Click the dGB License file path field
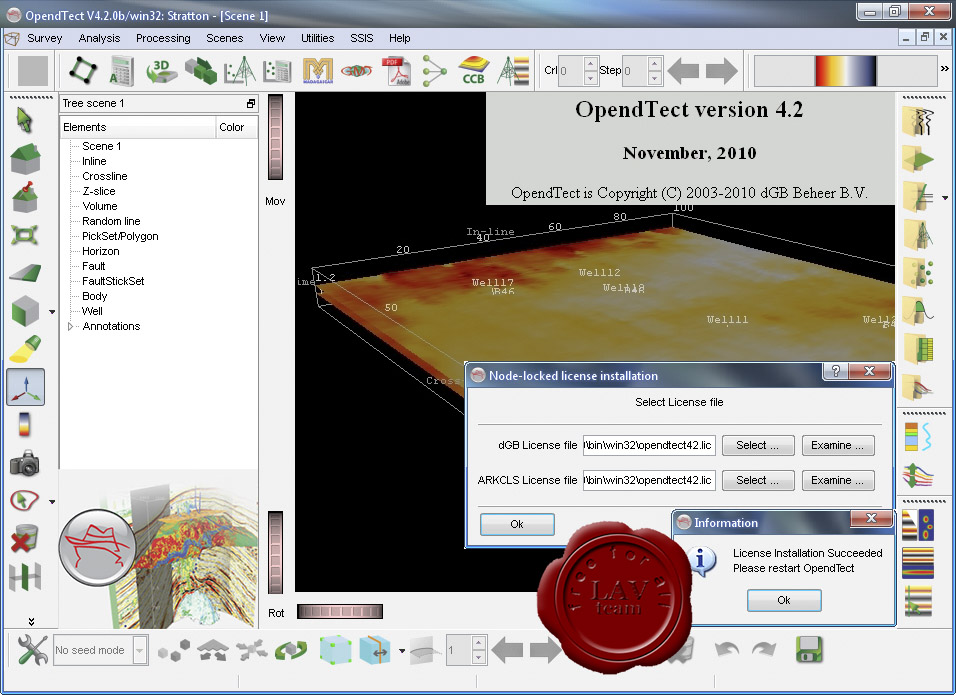Image resolution: width=956 pixels, height=695 pixels. [x=649, y=445]
